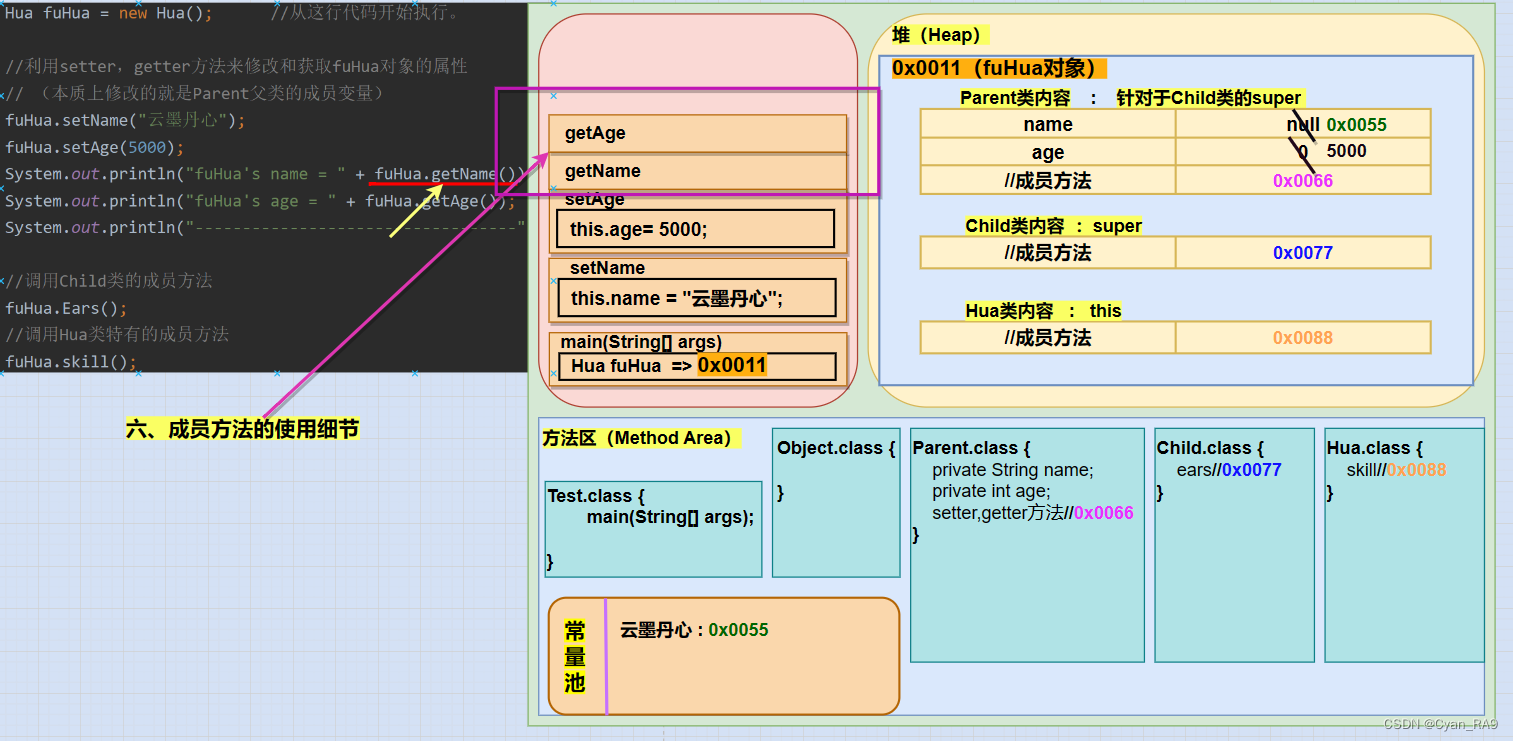Click the 'Object.class {' title

point(836,448)
